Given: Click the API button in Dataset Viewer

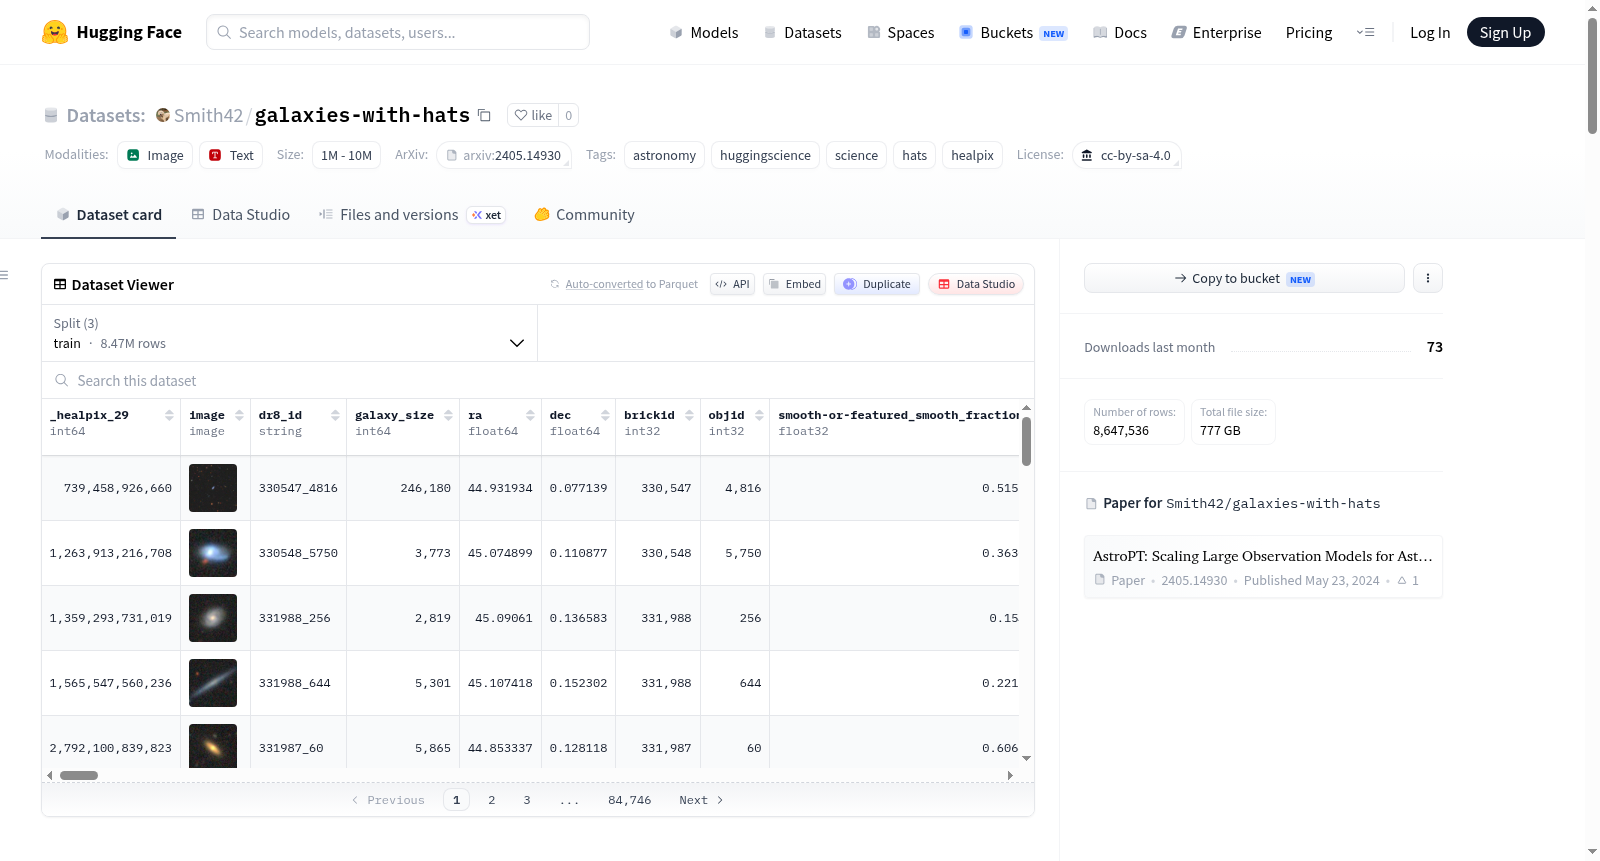Looking at the screenshot, I should tap(732, 284).
